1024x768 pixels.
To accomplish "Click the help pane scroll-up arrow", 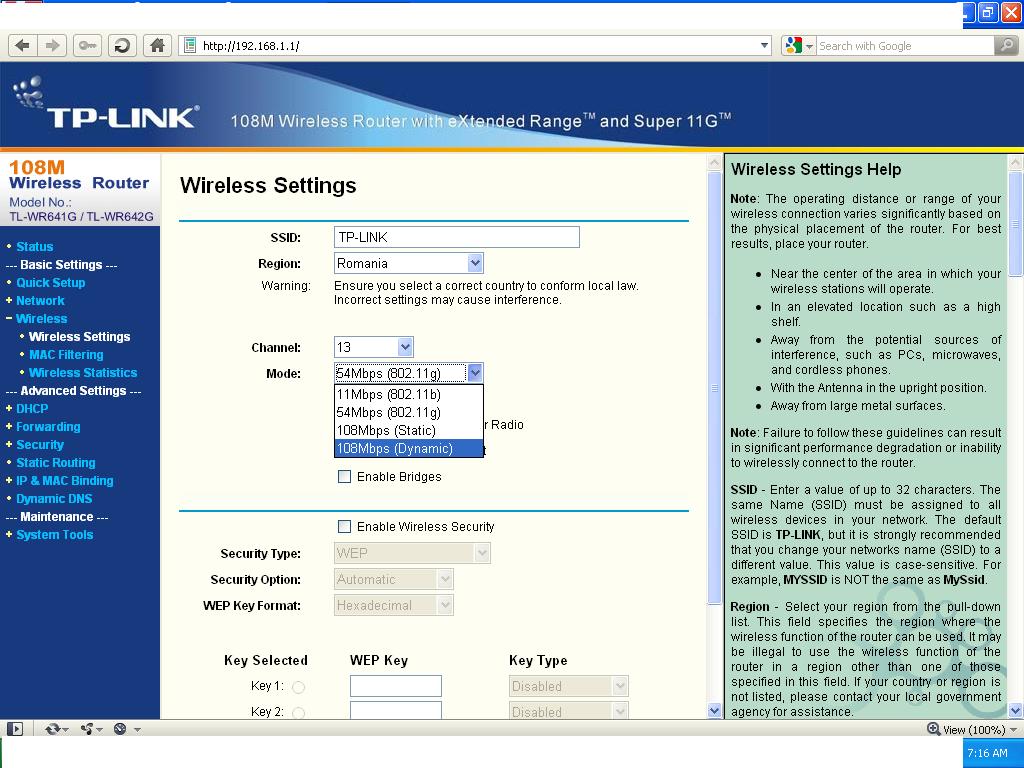I will pos(1016,162).
